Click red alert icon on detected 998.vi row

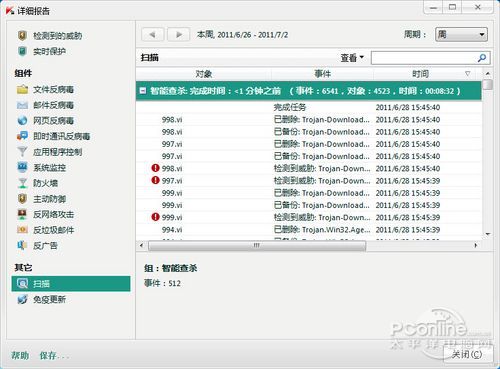(155, 168)
